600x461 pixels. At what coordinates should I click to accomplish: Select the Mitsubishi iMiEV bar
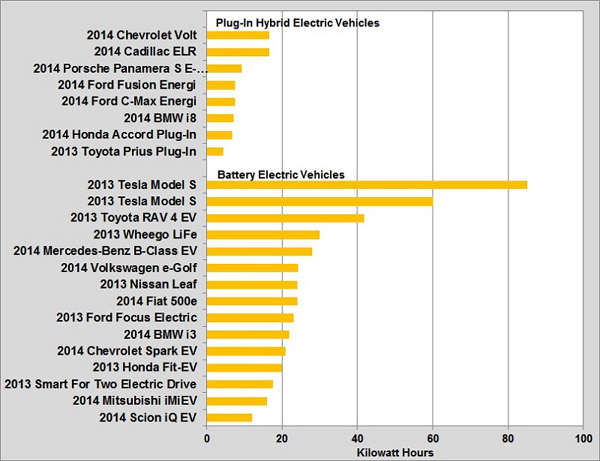pyautogui.click(x=237, y=401)
